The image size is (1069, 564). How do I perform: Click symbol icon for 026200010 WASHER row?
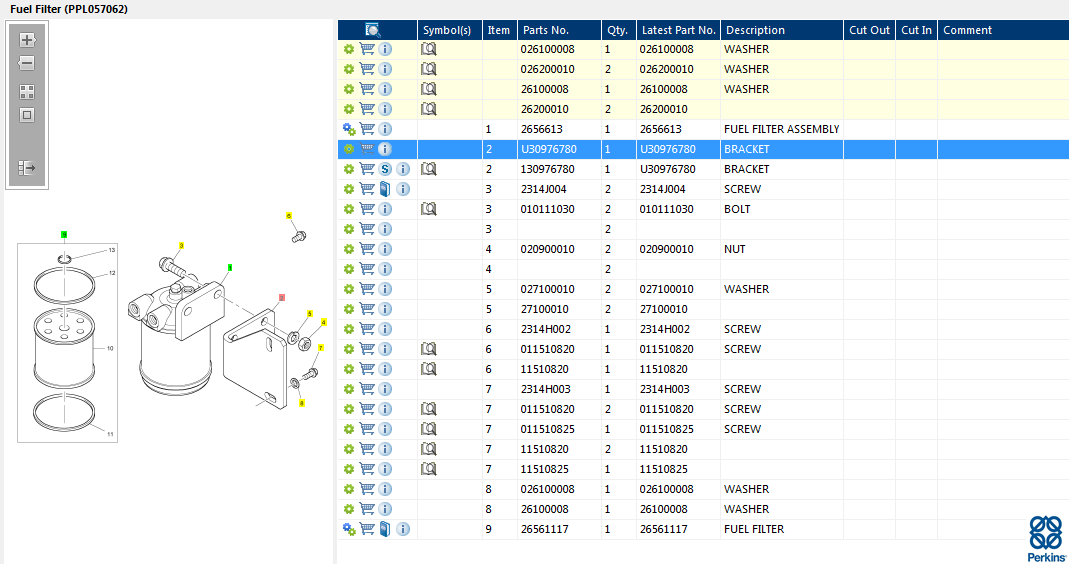[x=428, y=69]
